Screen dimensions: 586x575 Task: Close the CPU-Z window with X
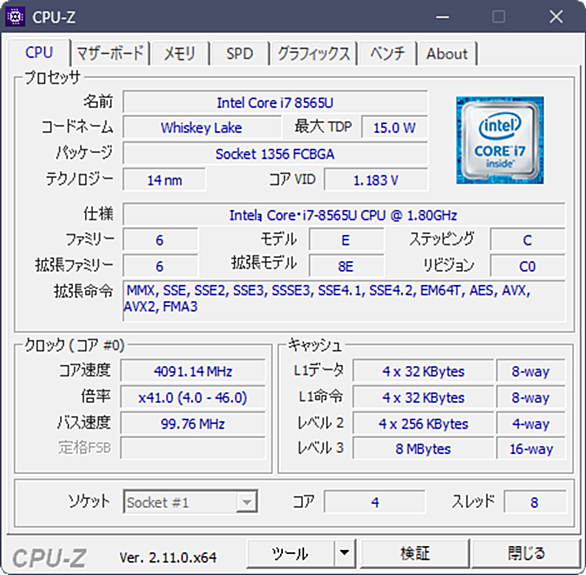point(556,17)
